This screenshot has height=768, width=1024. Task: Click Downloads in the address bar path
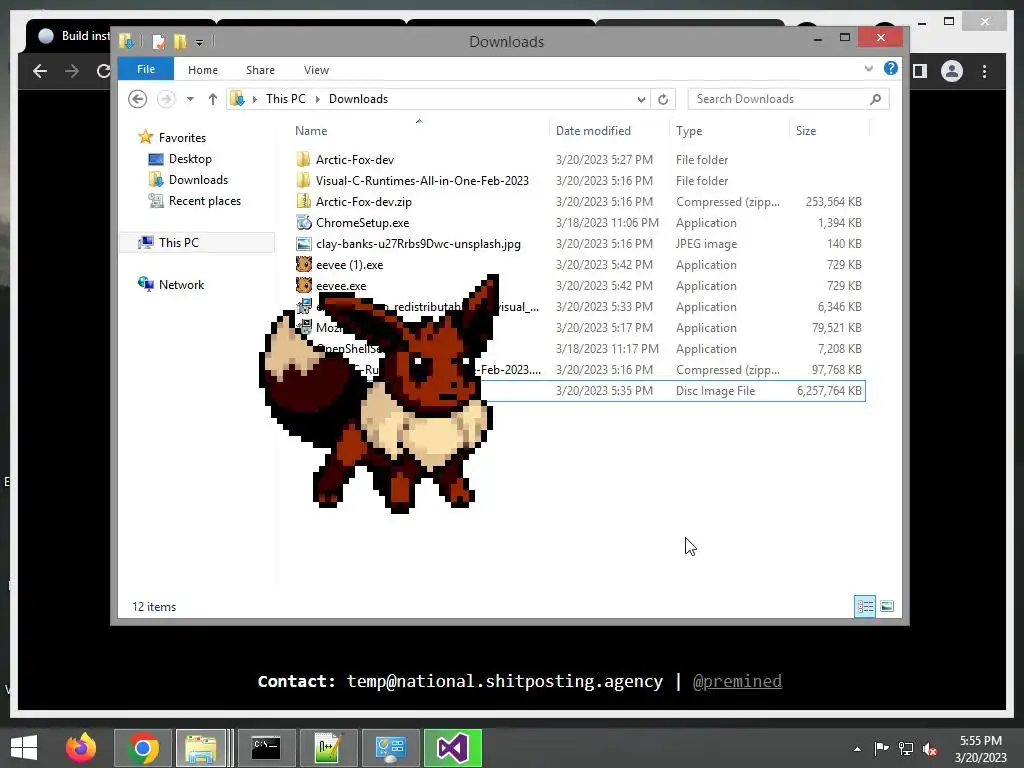tap(358, 99)
